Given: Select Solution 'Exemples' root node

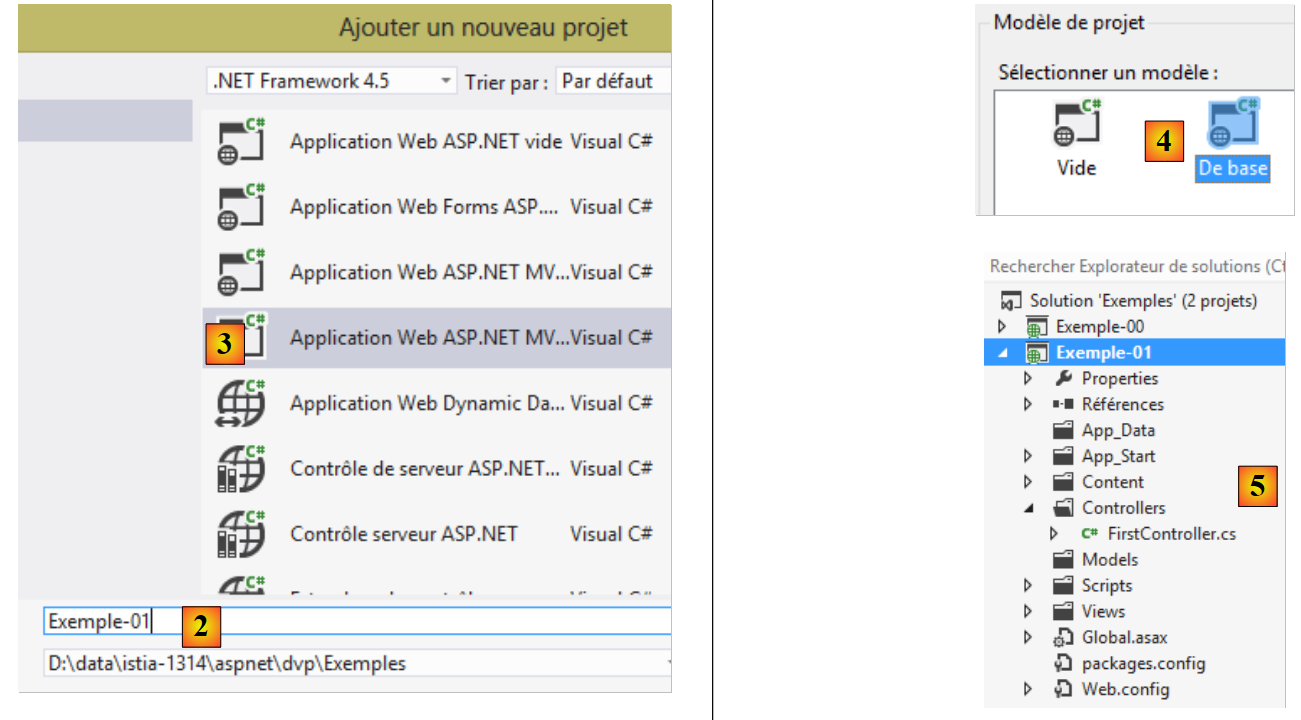Looking at the screenshot, I should click(1143, 300).
